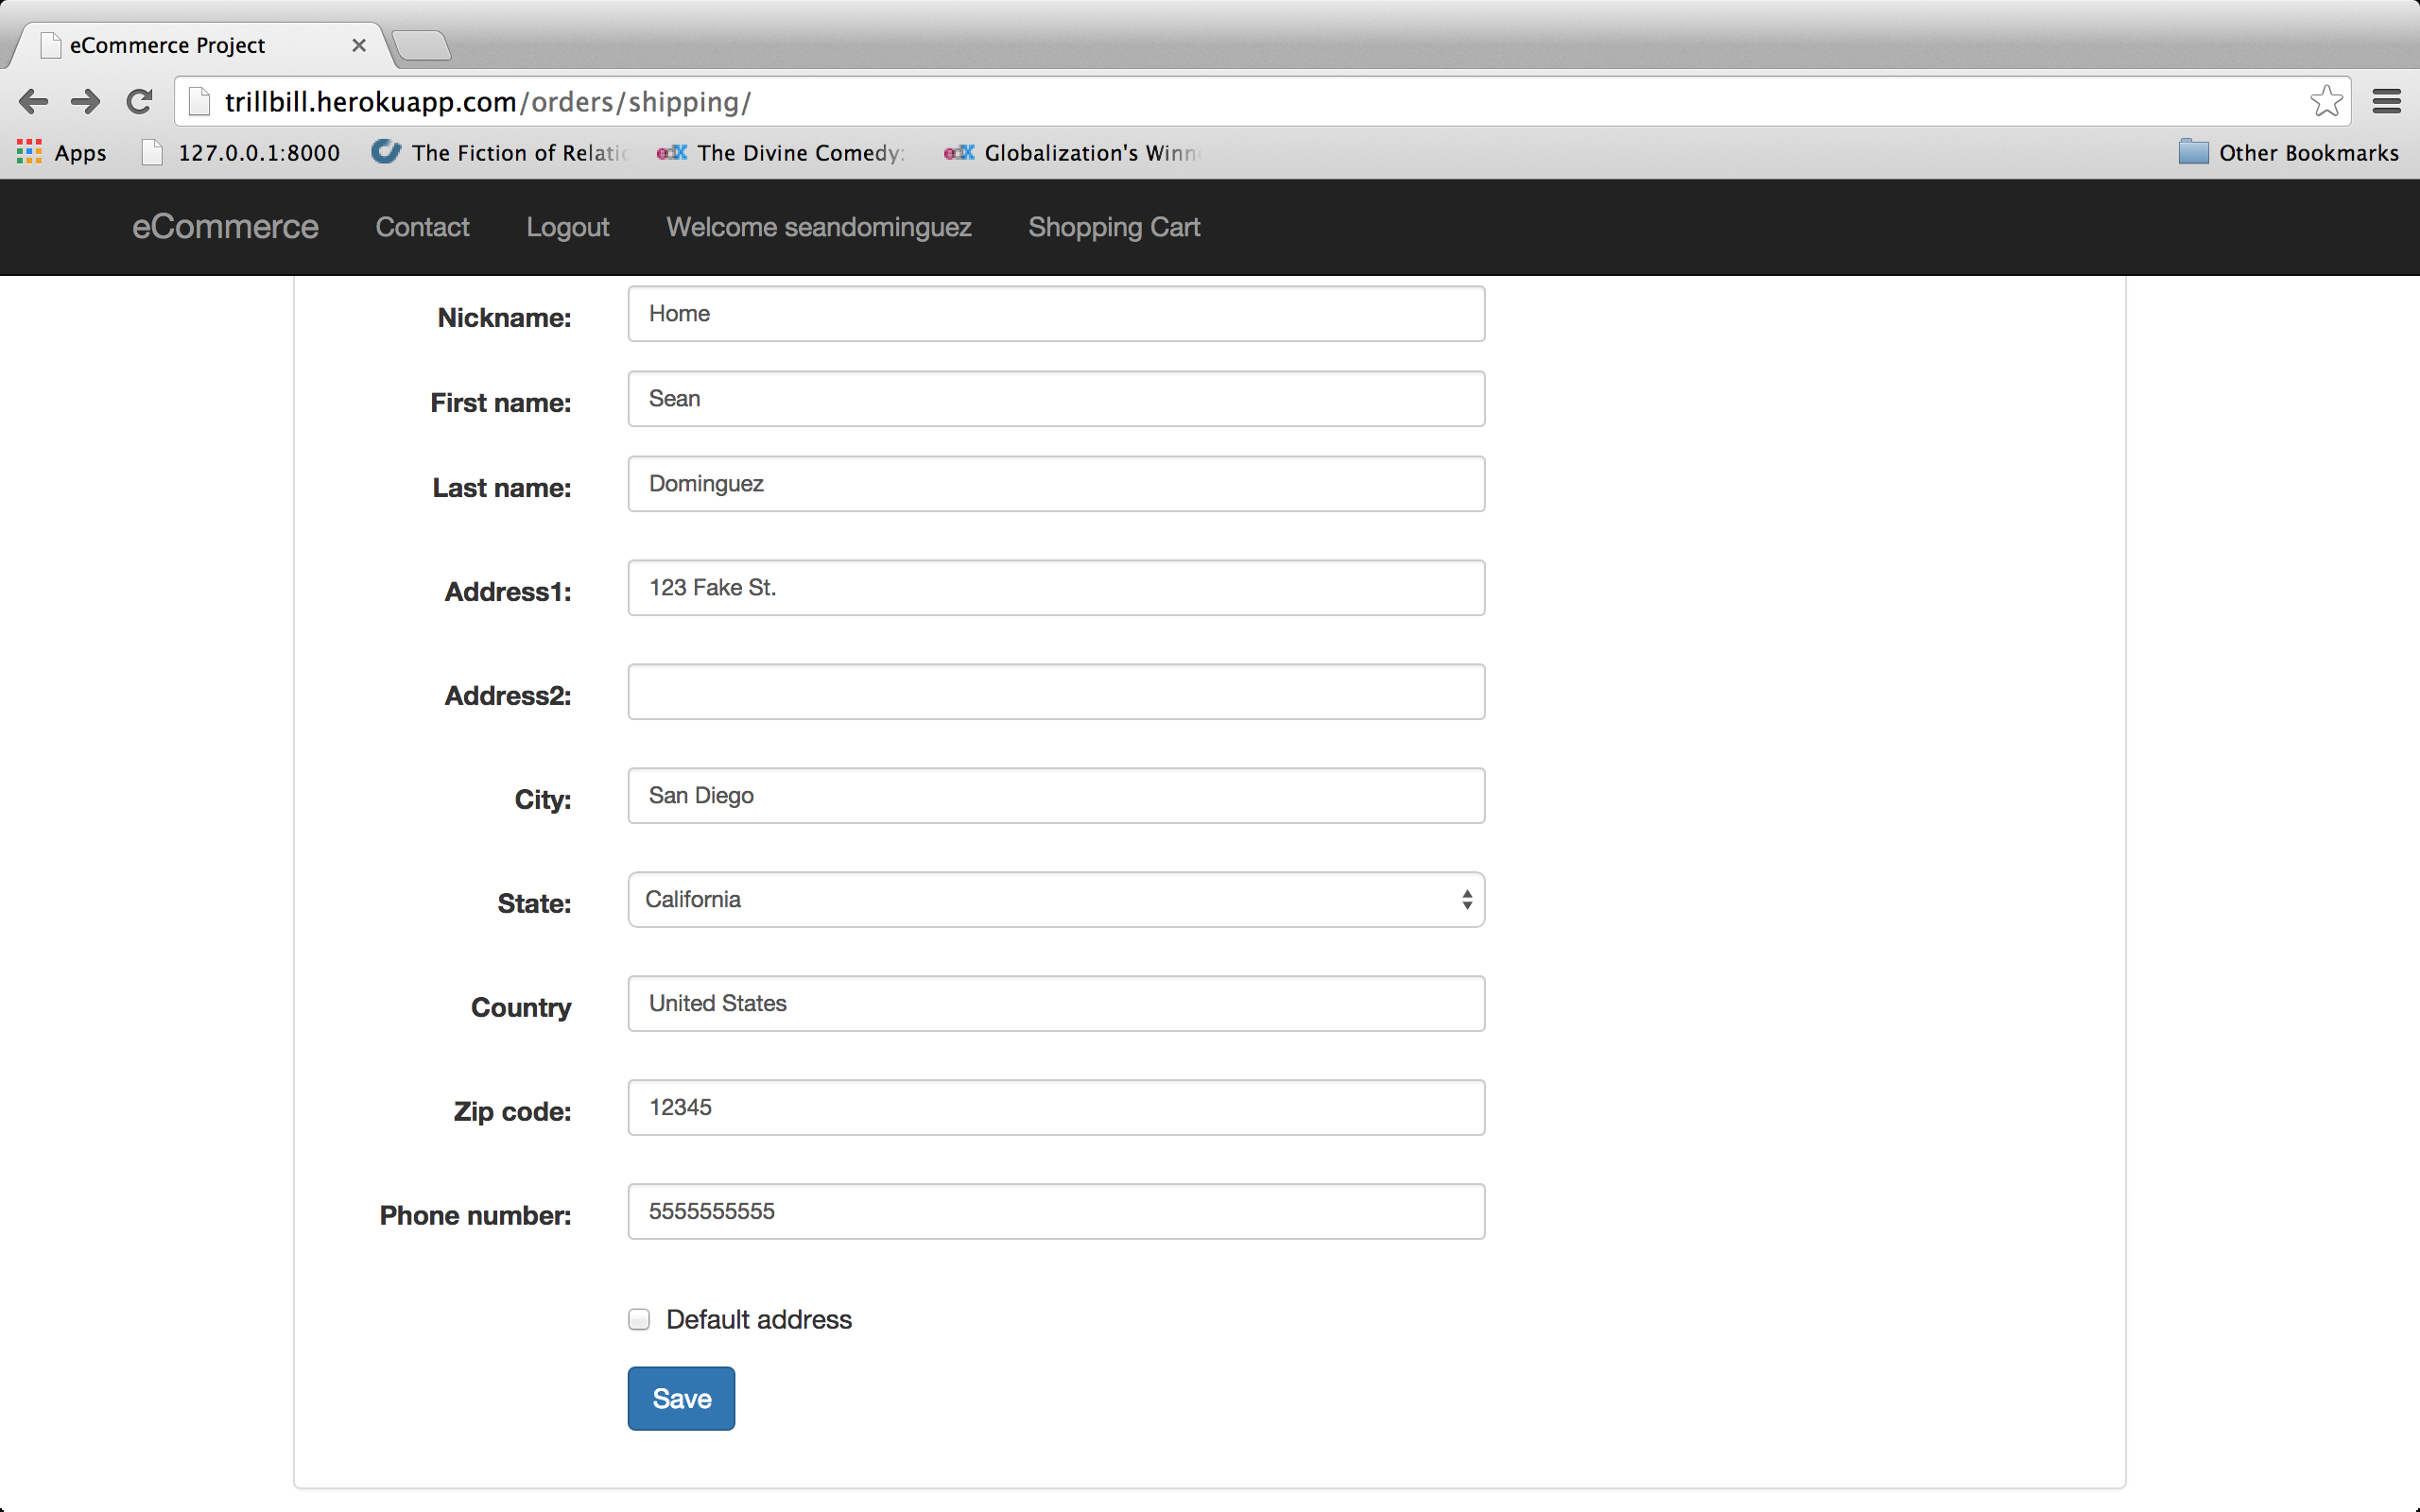
Task: Click the eCommerce brand link
Action: tap(225, 227)
